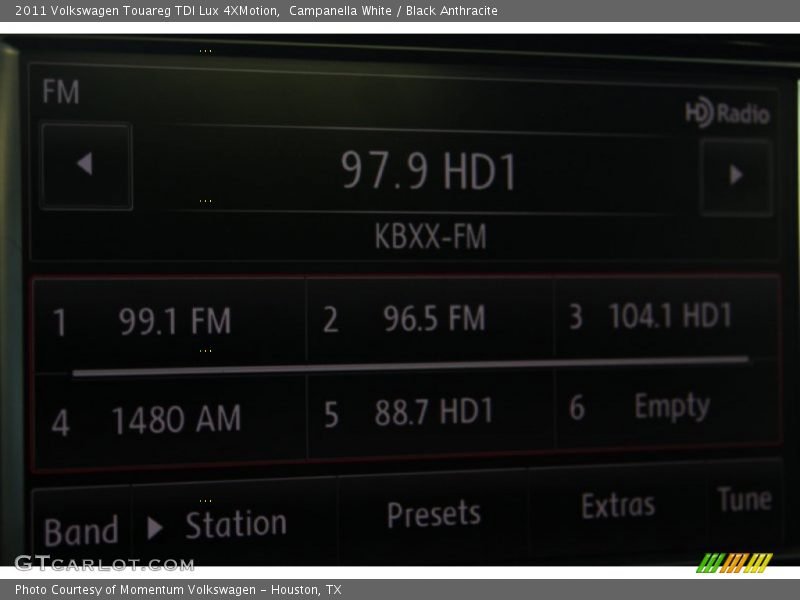The image size is (800, 600).
Task: Tap the 97.9 HD1 frequency display
Action: point(429,170)
